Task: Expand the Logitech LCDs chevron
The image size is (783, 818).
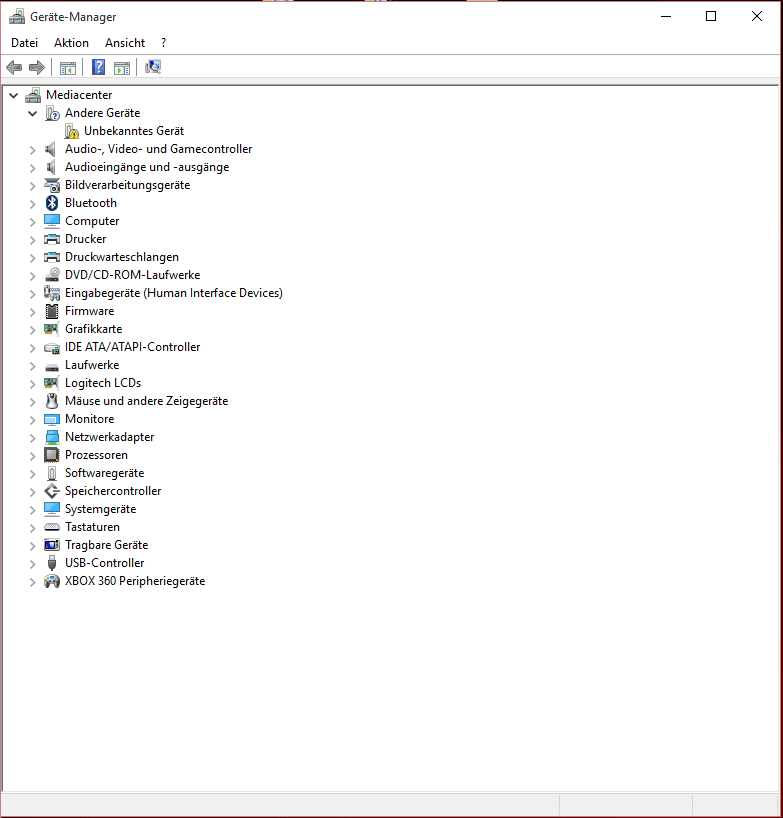Action: tap(33, 383)
